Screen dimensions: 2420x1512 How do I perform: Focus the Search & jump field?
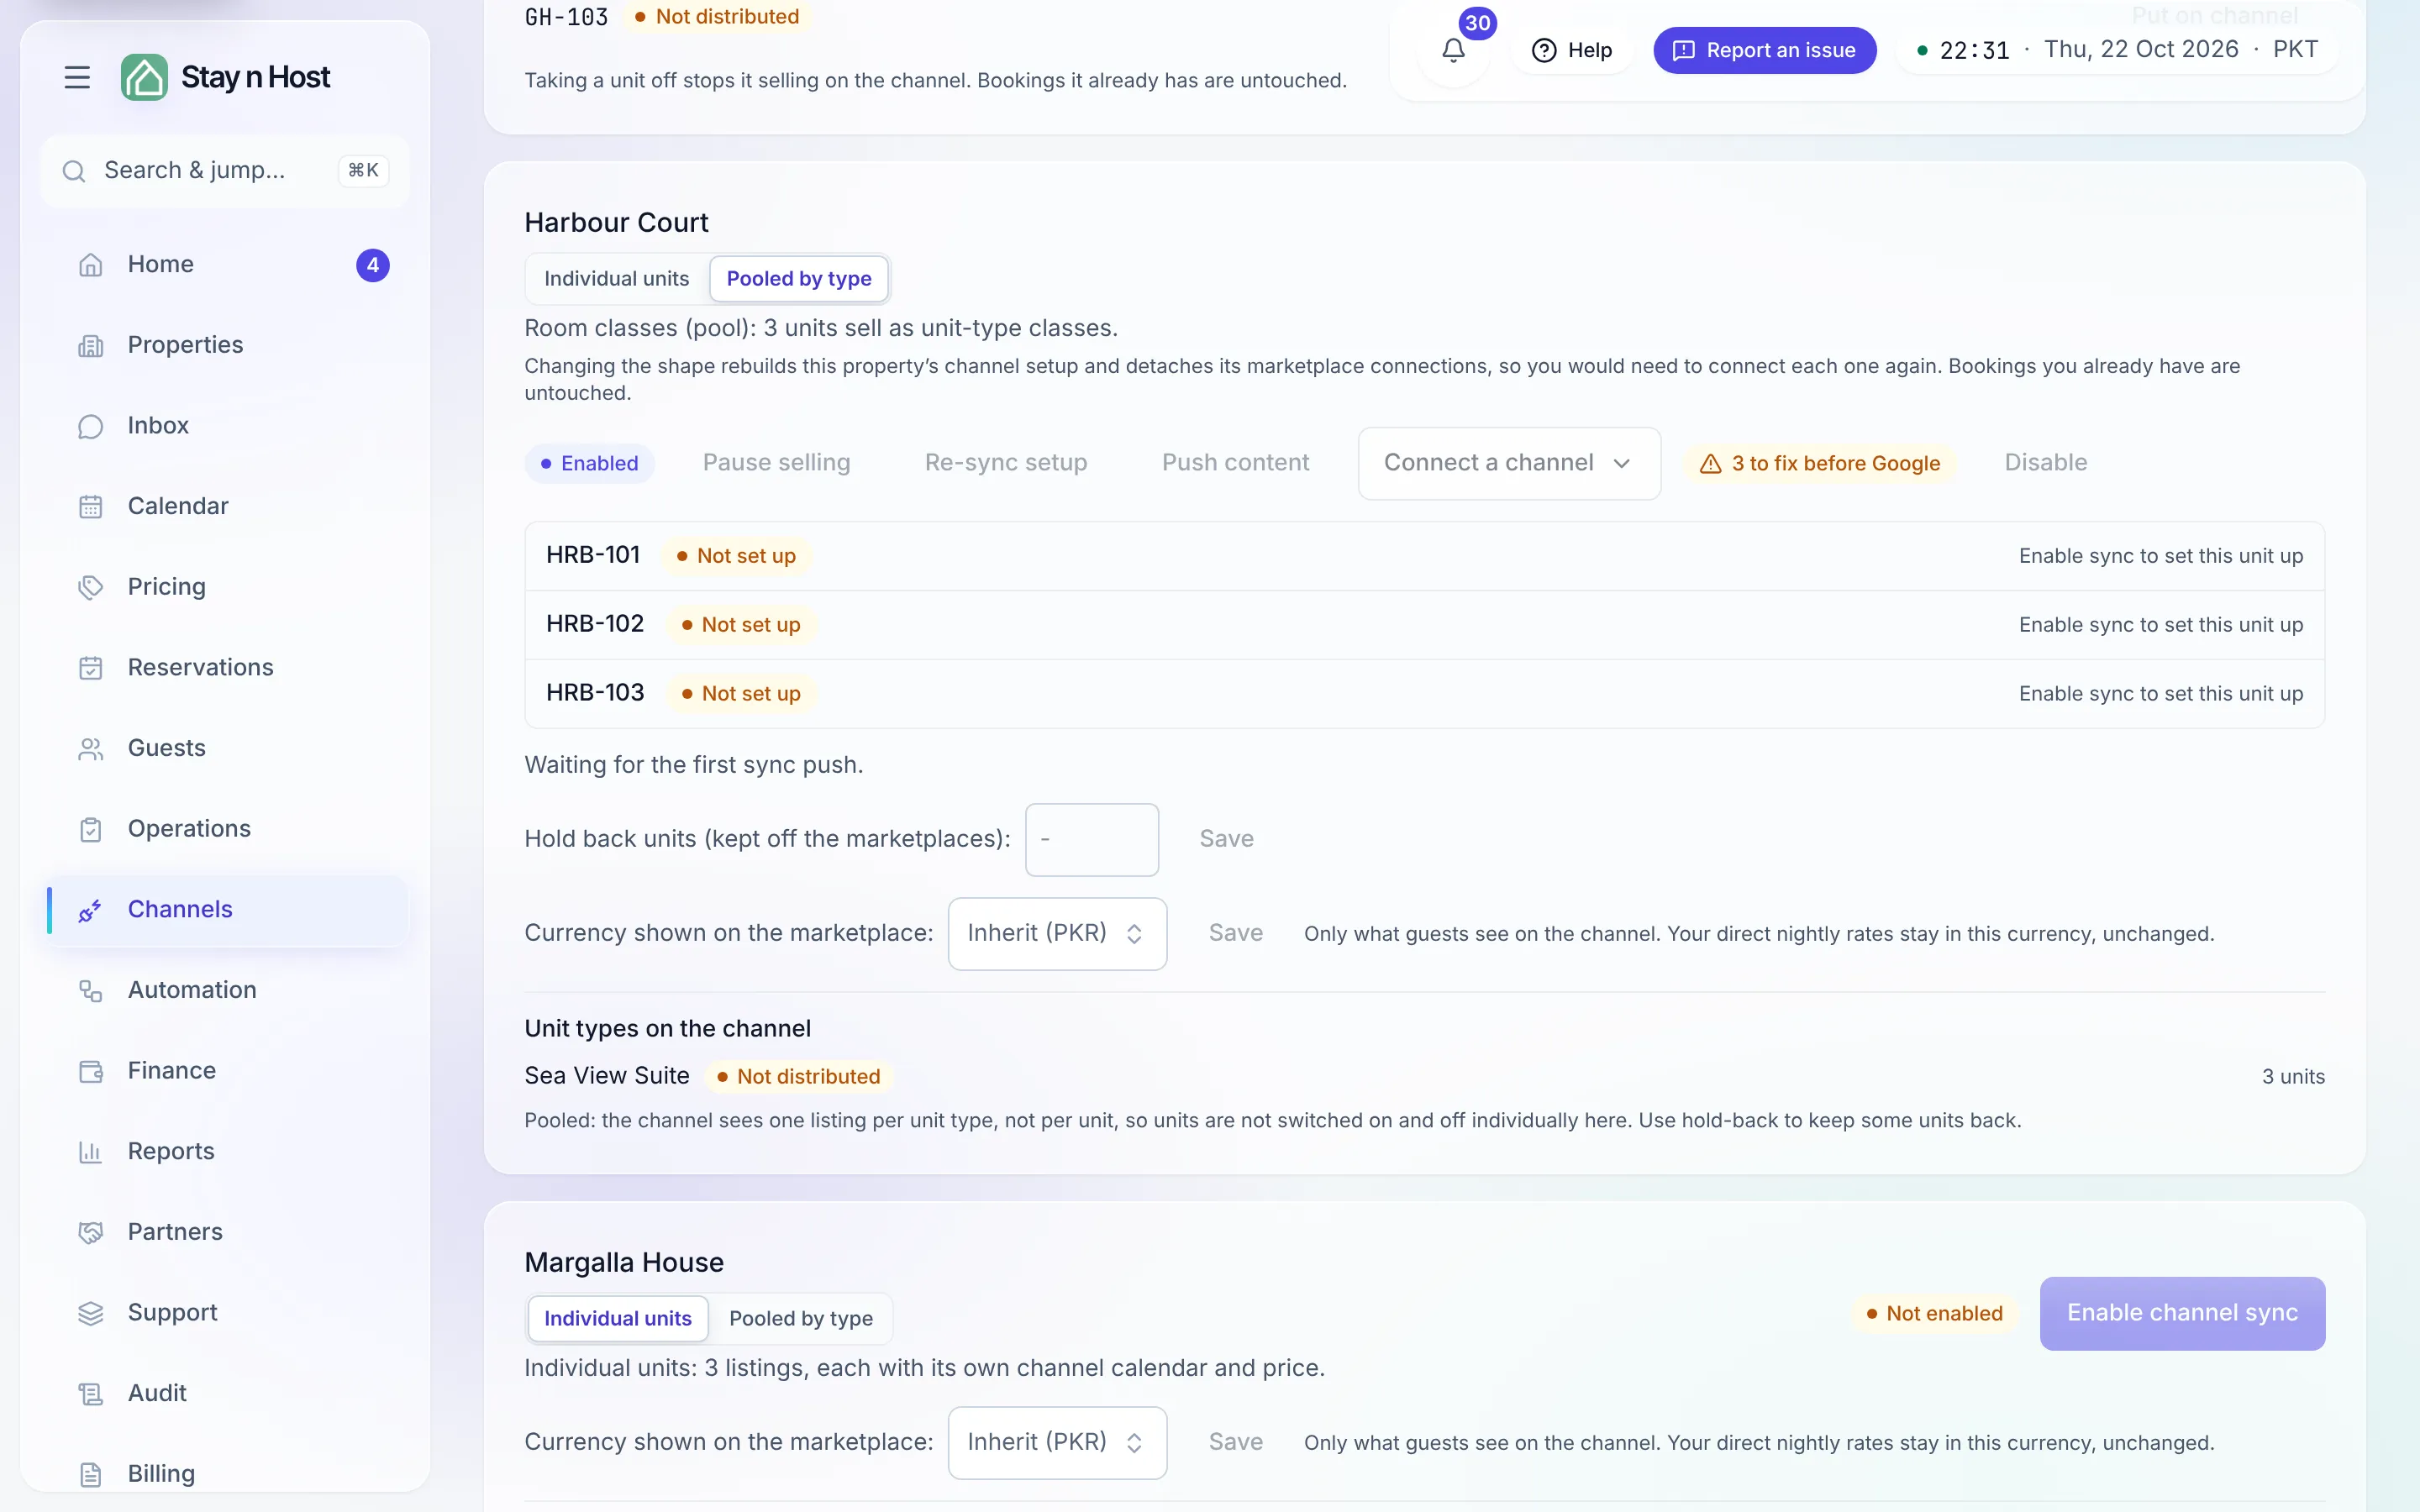point(225,171)
